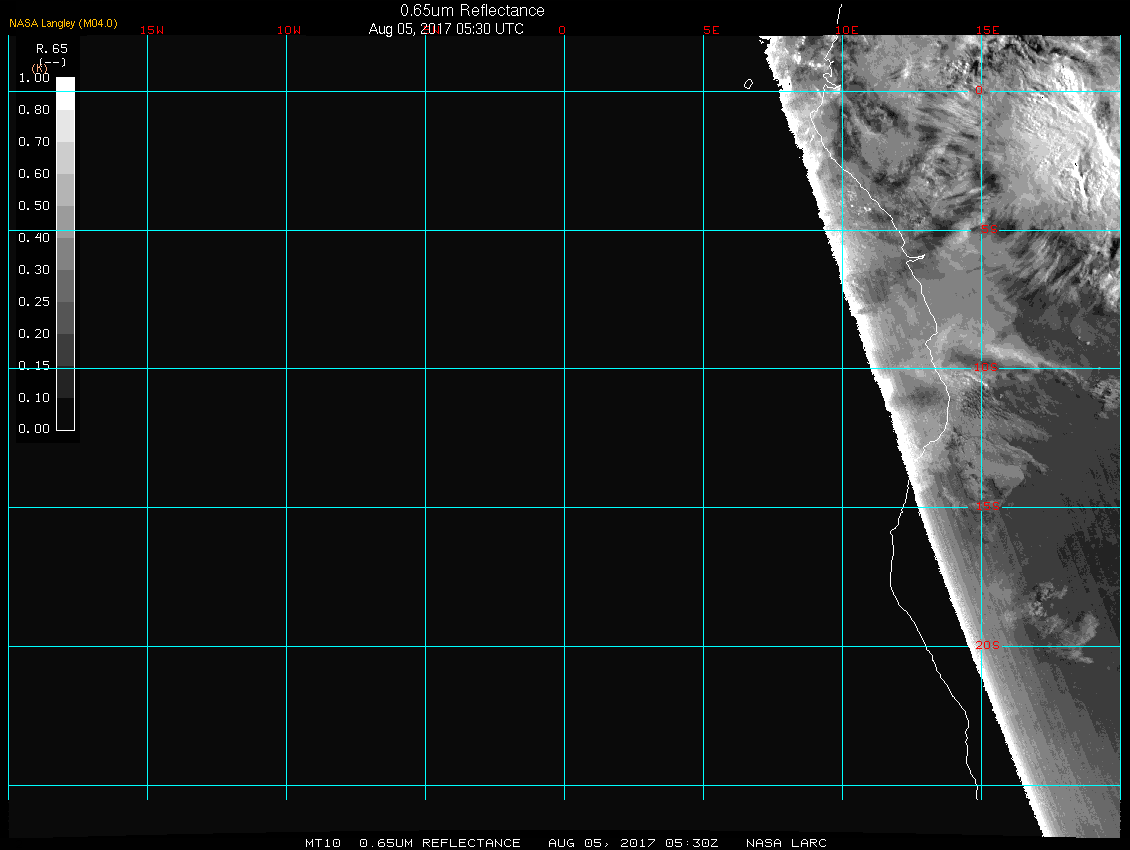The height and width of the screenshot is (850, 1130).
Task: Click the 05:30Z time in the footer
Action: click(x=695, y=843)
